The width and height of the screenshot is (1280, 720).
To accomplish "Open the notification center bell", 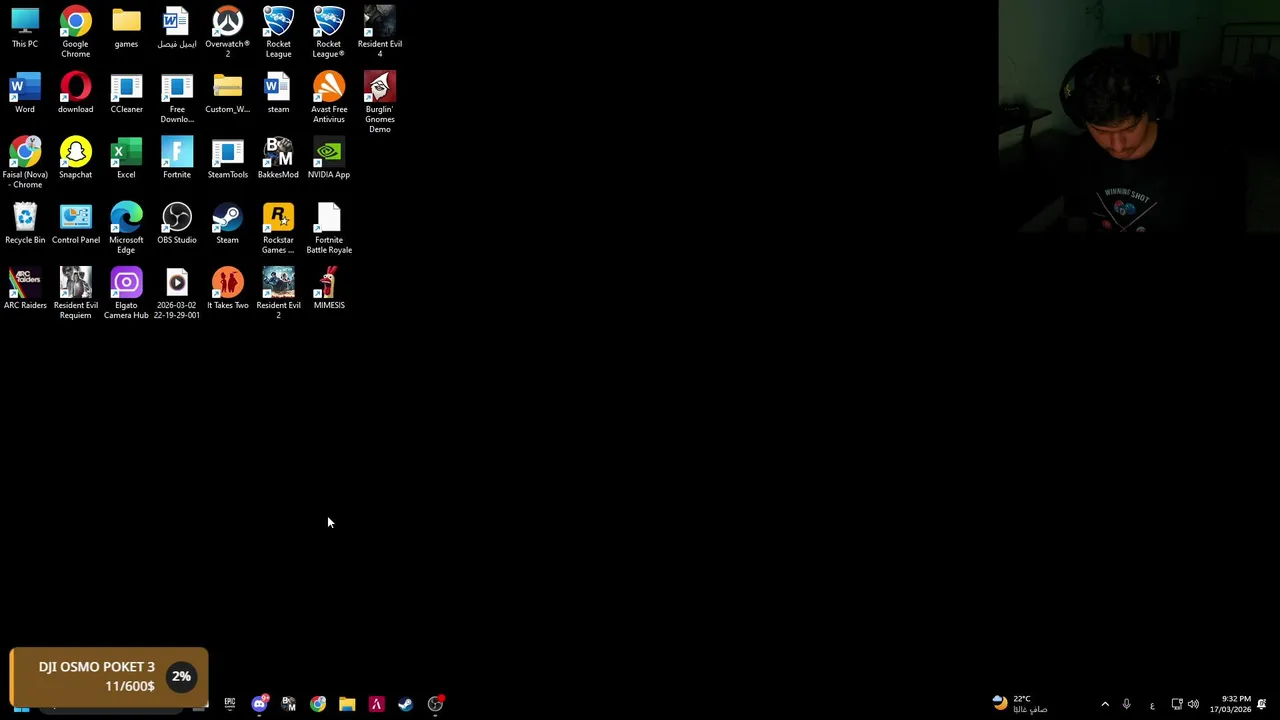I will (x=1262, y=704).
